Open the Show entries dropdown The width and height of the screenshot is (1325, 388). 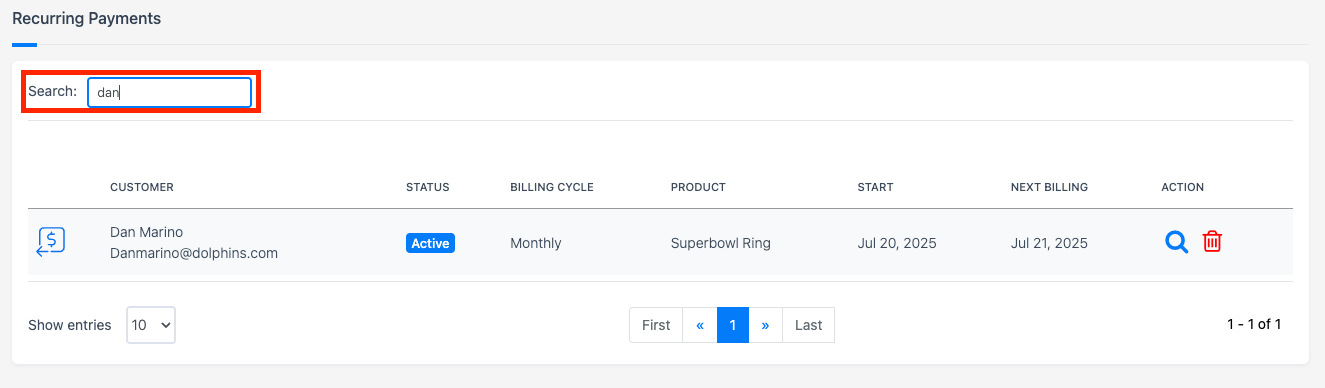click(151, 325)
